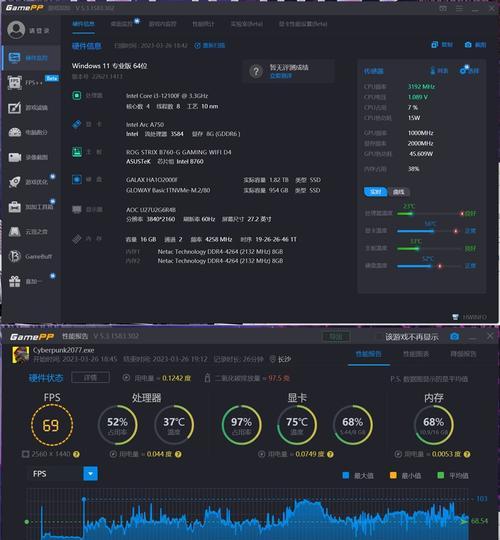Open the rocket game optimization icon
This screenshot has height=540, width=500.
point(14,182)
